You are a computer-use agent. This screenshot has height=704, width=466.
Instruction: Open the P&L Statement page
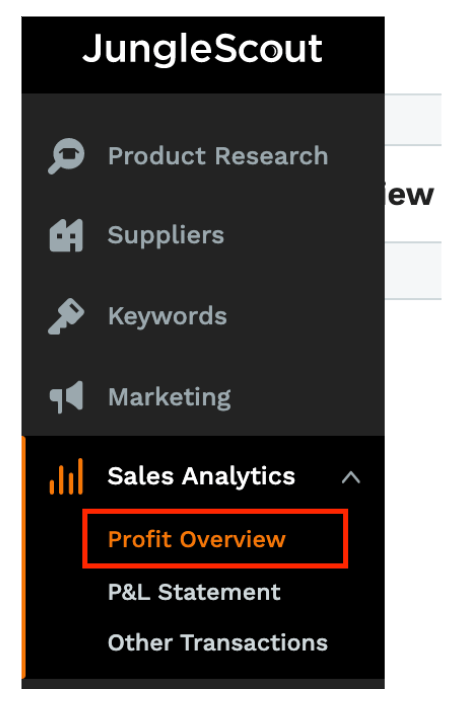194,592
